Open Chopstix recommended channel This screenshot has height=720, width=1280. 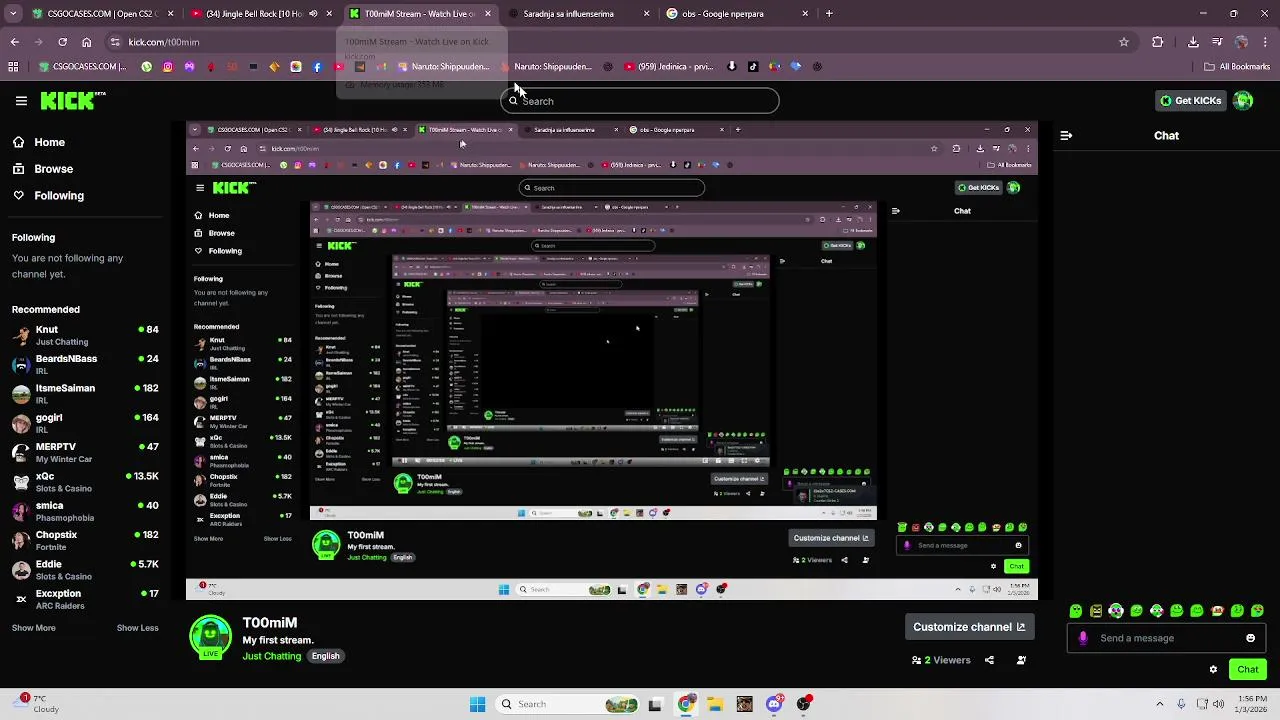[85, 540]
